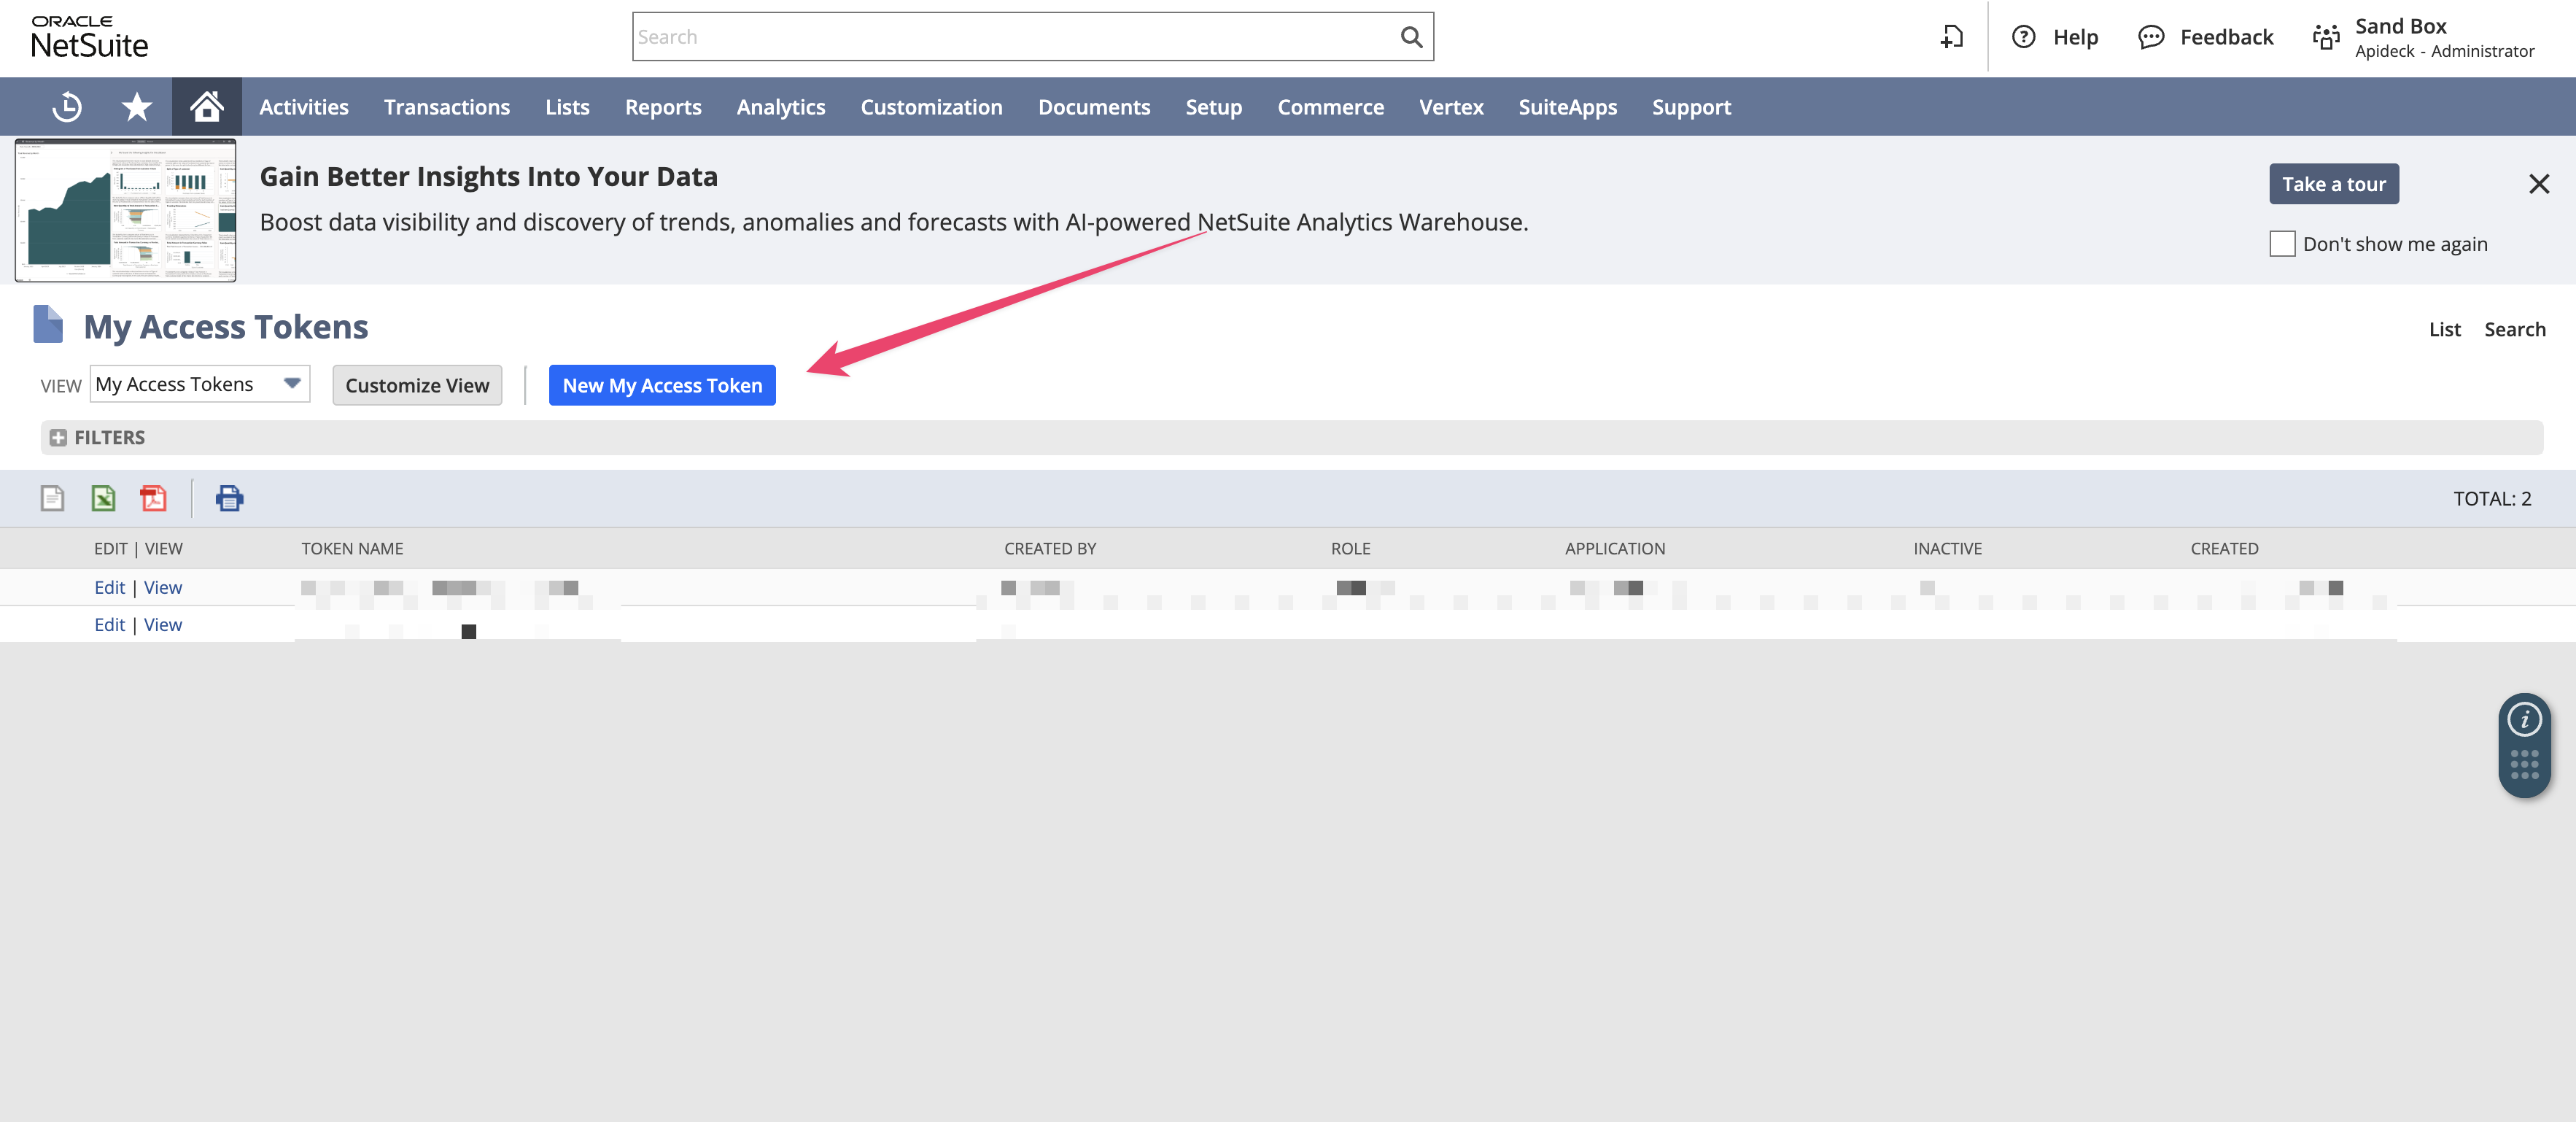
Task: Click New My Access Token button
Action: pyautogui.click(x=662, y=385)
